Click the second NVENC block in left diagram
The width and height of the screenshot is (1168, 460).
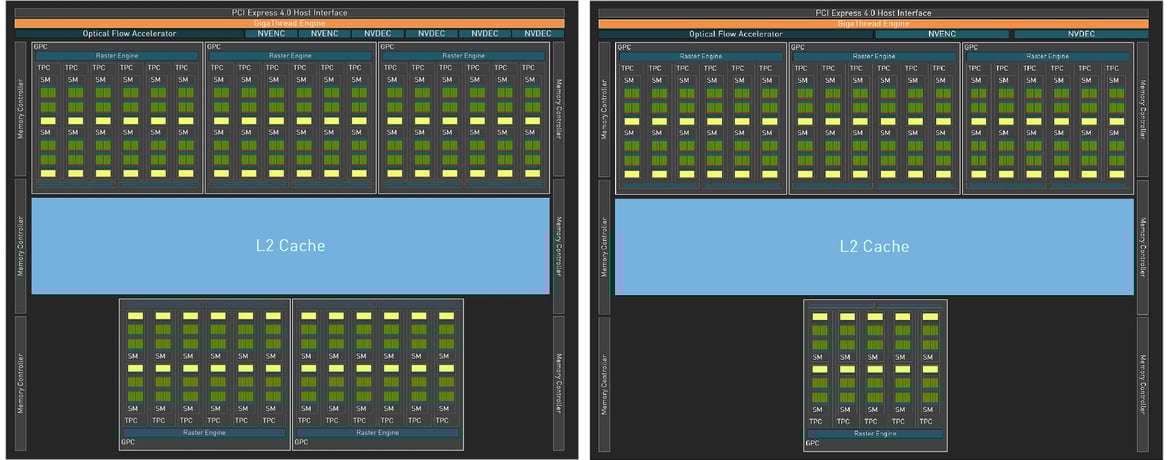(324, 33)
